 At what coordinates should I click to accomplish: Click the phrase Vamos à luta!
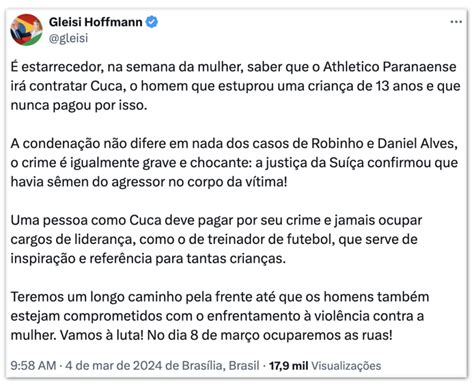pyautogui.click(x=102, y=335)
